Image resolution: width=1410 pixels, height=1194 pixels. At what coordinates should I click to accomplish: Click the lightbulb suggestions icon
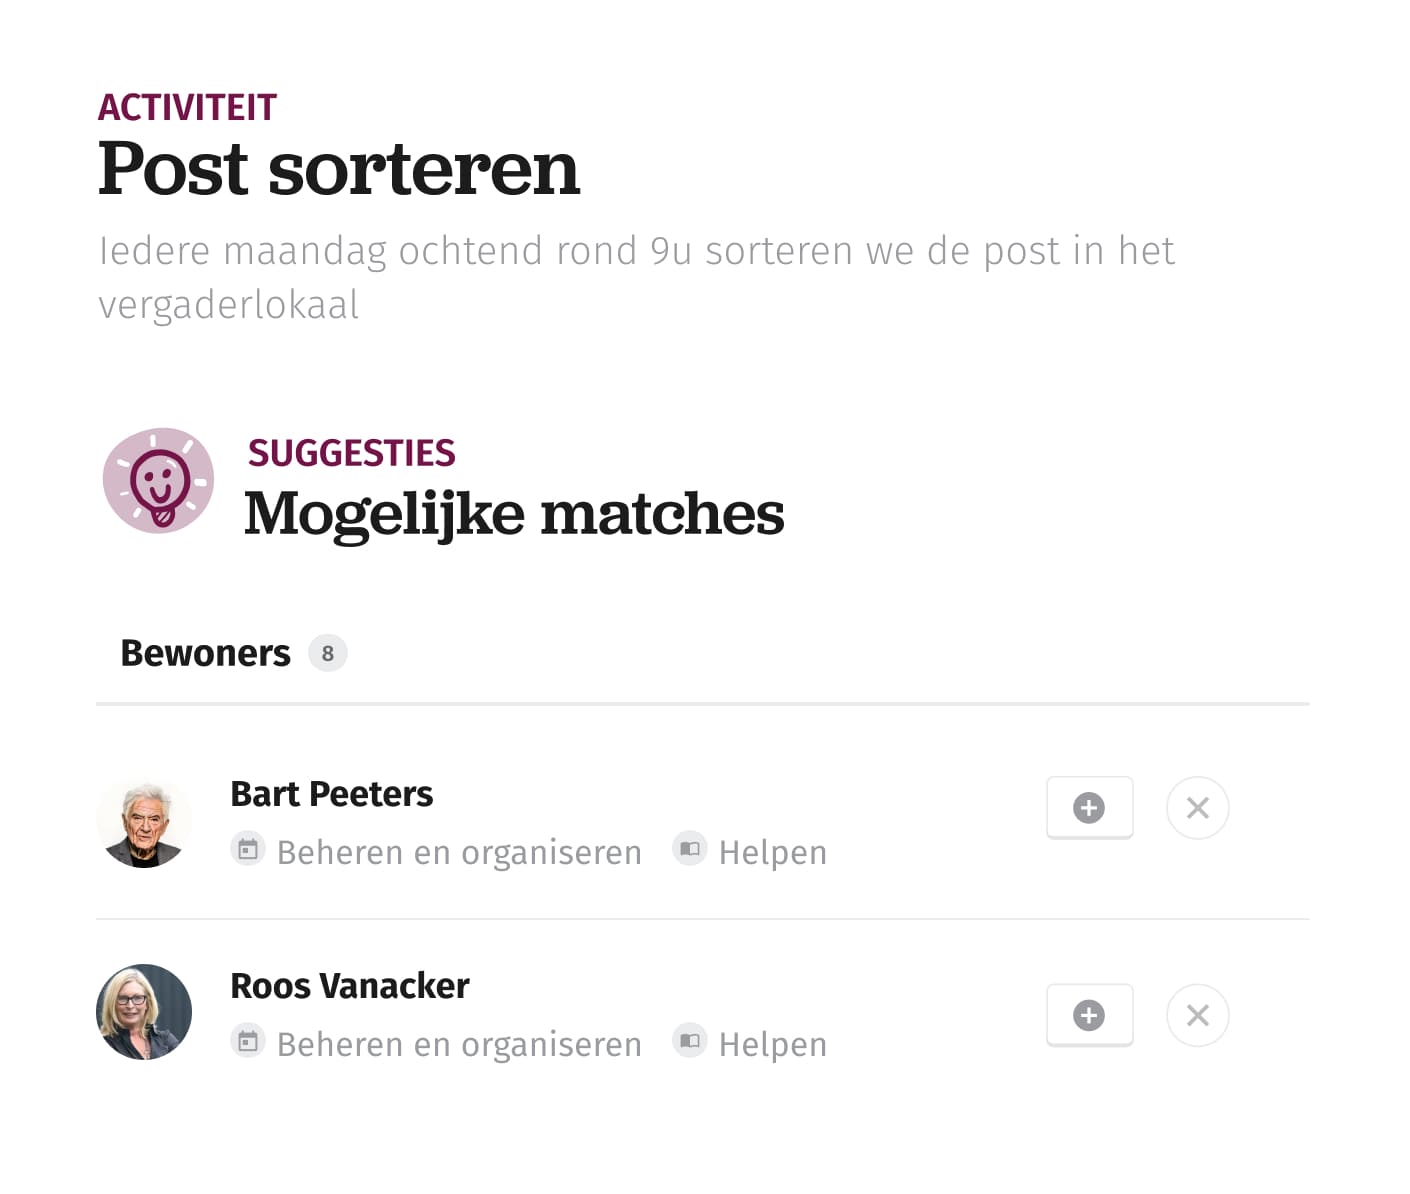tap(158, 481)
